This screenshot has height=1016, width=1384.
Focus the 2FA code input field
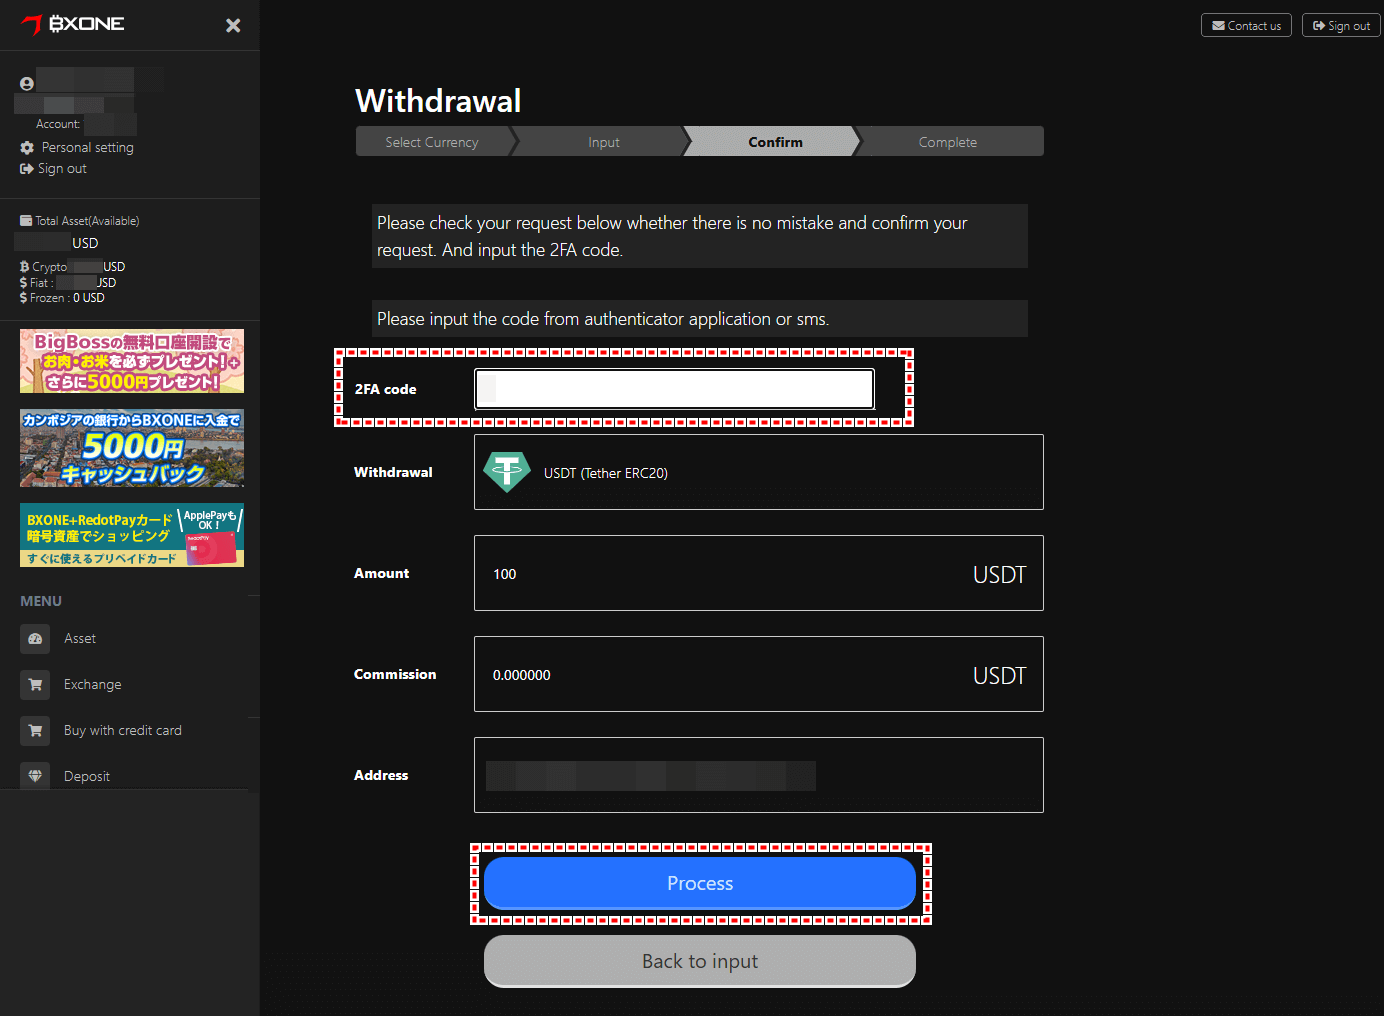click(x=675, y=389)
